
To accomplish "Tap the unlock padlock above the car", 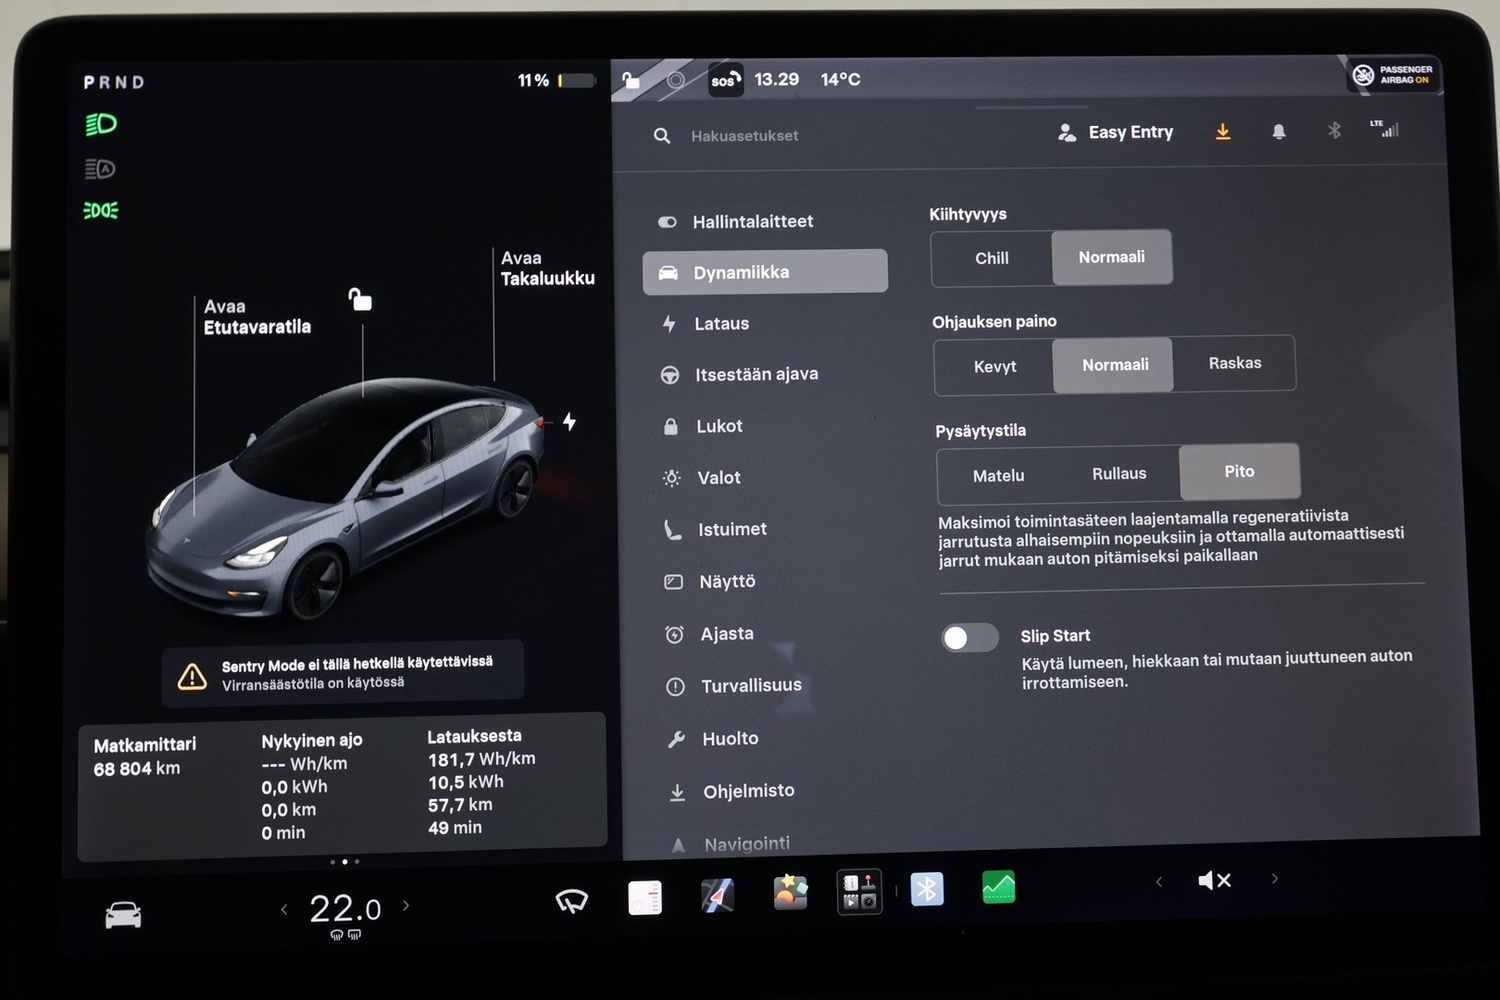I will pyautogui.click(x=360, y=299).
